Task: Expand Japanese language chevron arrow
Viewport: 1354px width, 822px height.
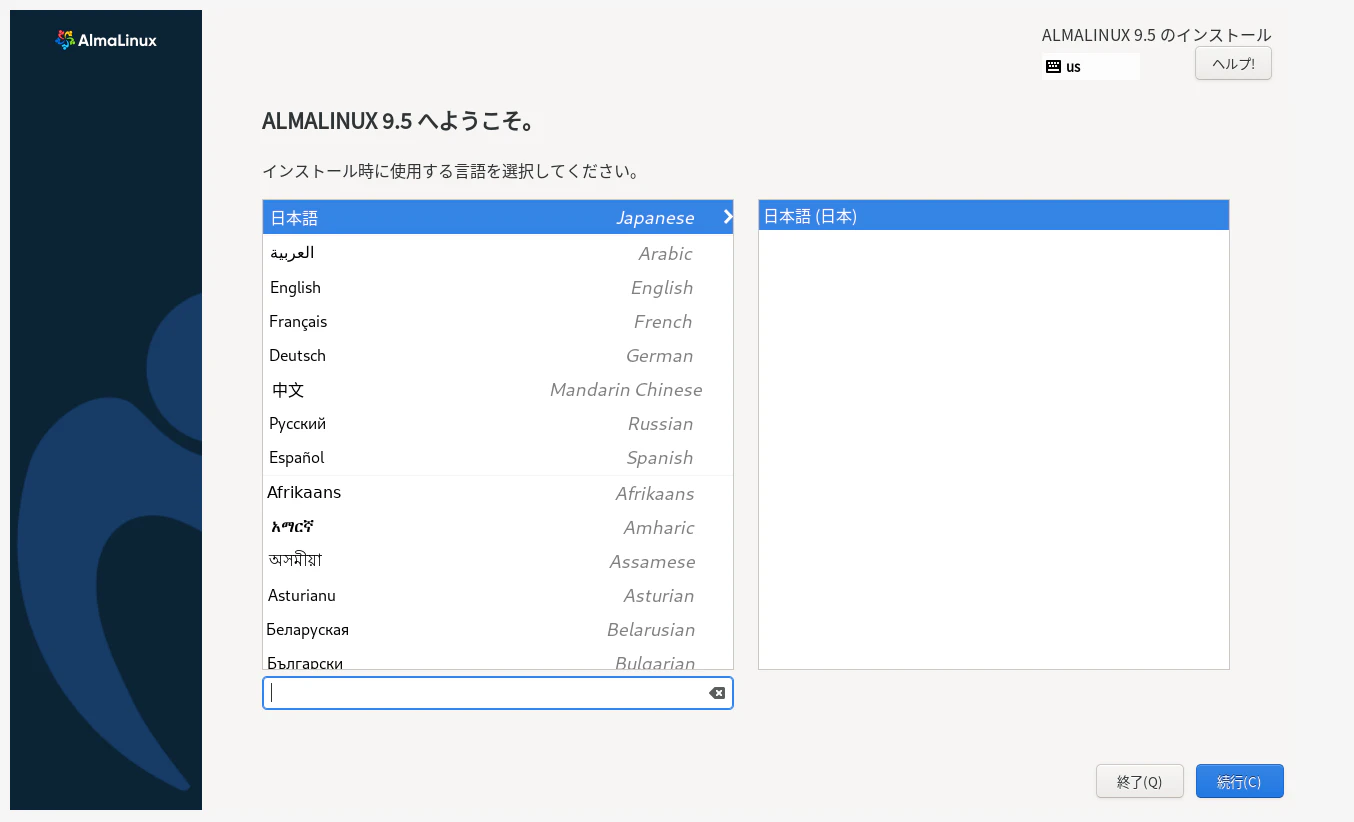Action: tap(727, 216)
